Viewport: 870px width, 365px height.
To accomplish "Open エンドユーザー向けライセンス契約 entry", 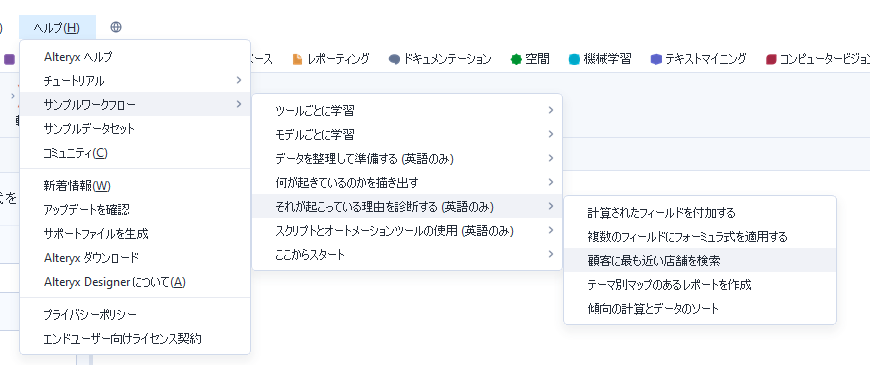I will click(x=135, y=338).
